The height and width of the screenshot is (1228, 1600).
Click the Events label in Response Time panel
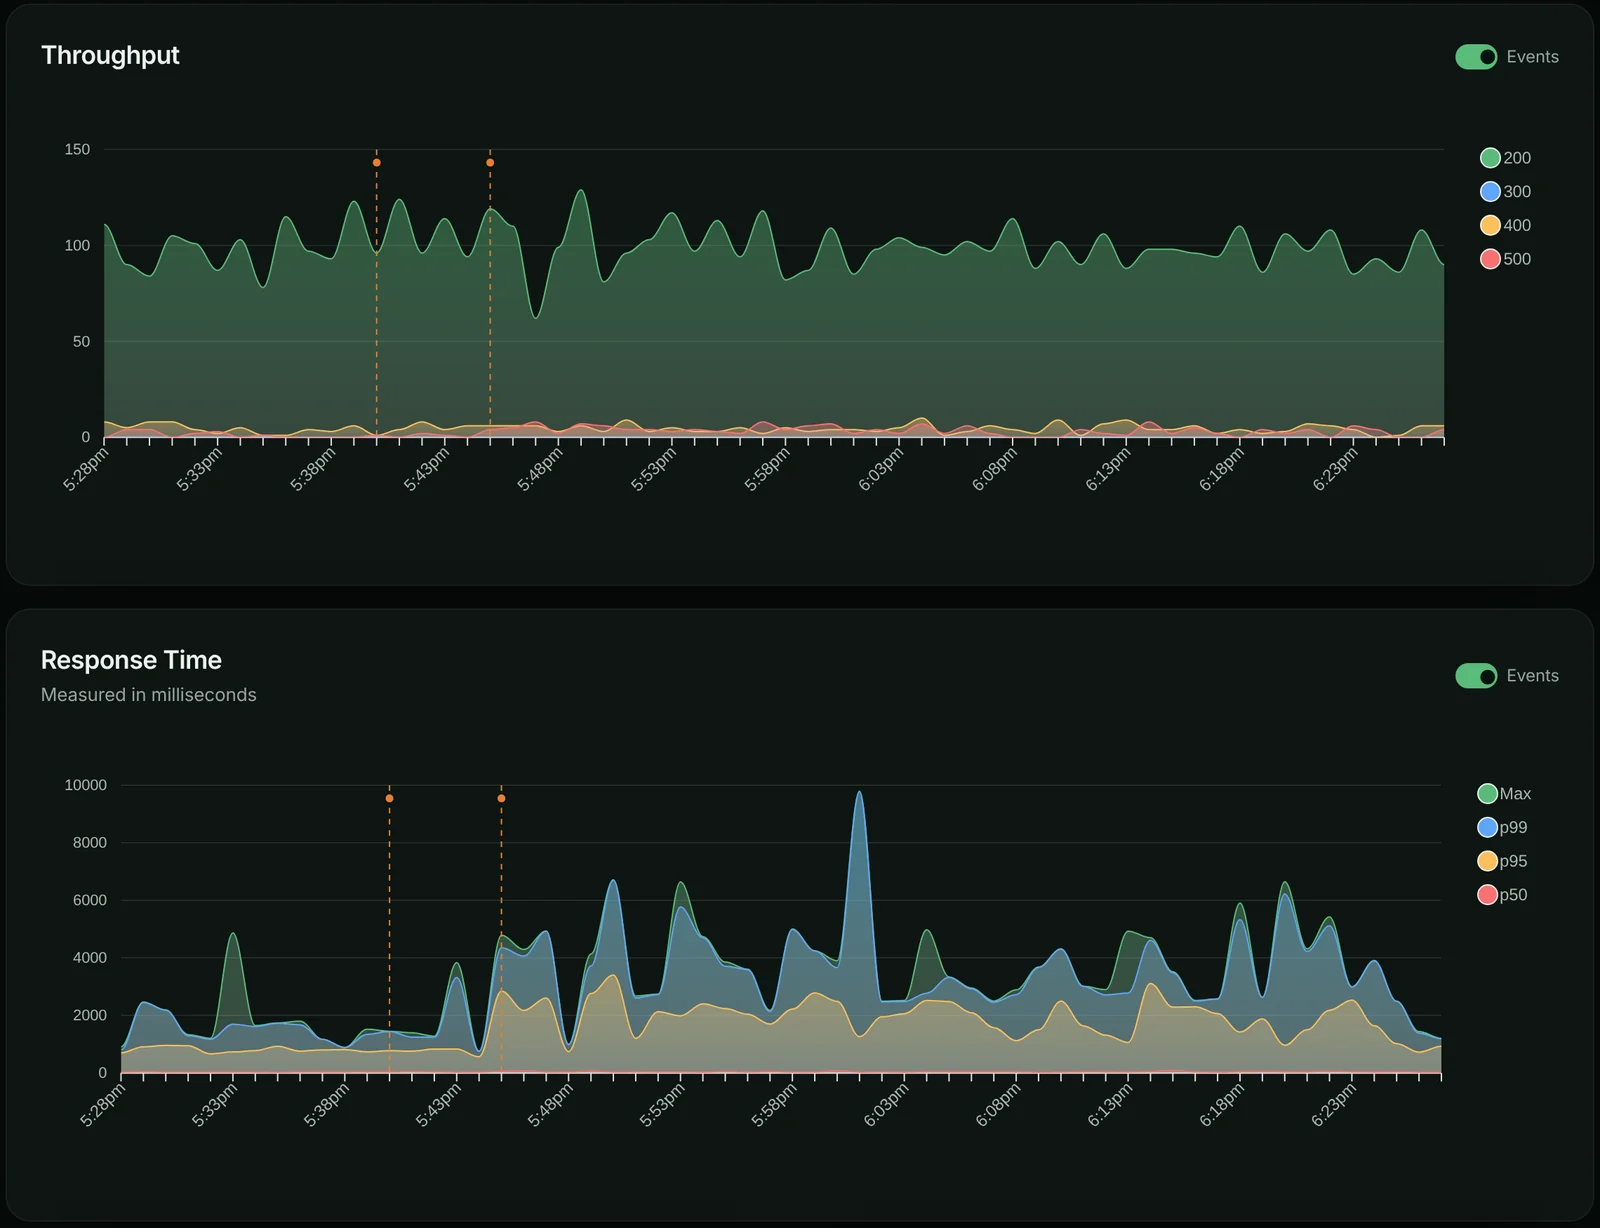pyautogui.click(x=1532, y=676)
